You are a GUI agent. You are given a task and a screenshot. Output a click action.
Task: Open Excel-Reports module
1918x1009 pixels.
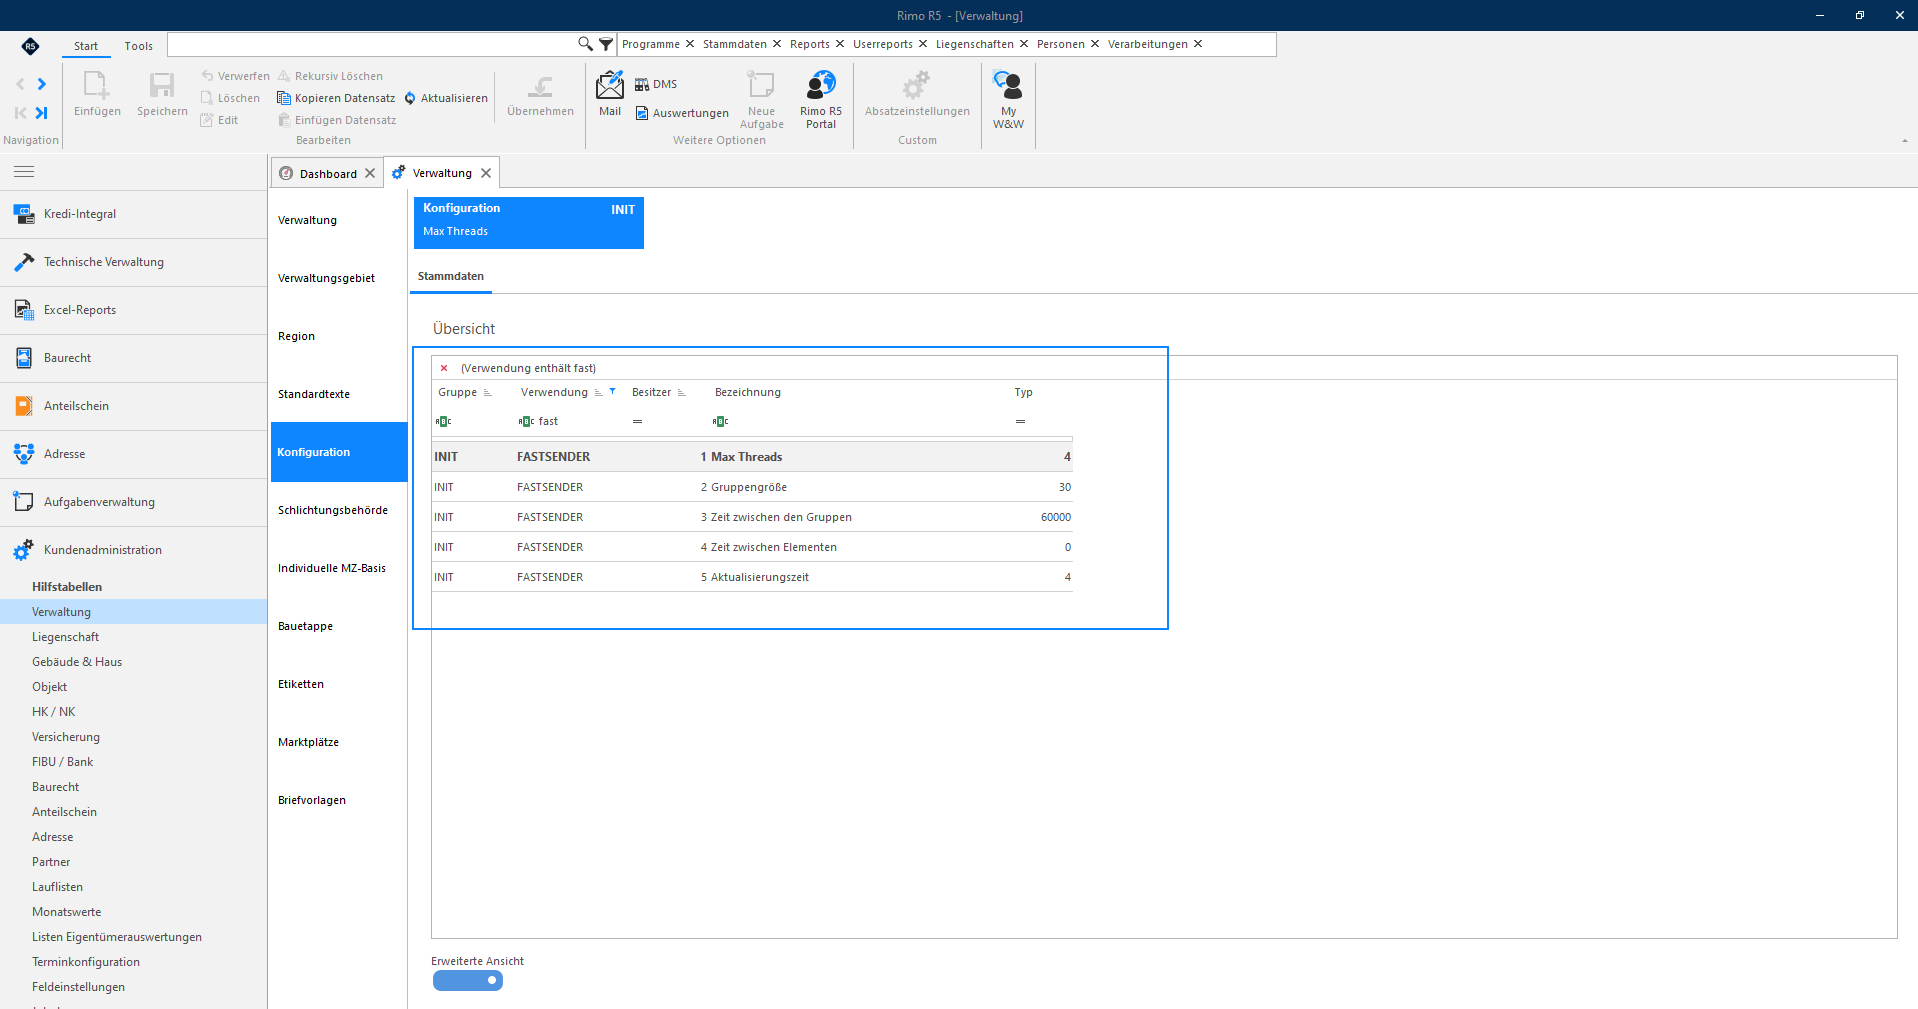pos(134,310)
